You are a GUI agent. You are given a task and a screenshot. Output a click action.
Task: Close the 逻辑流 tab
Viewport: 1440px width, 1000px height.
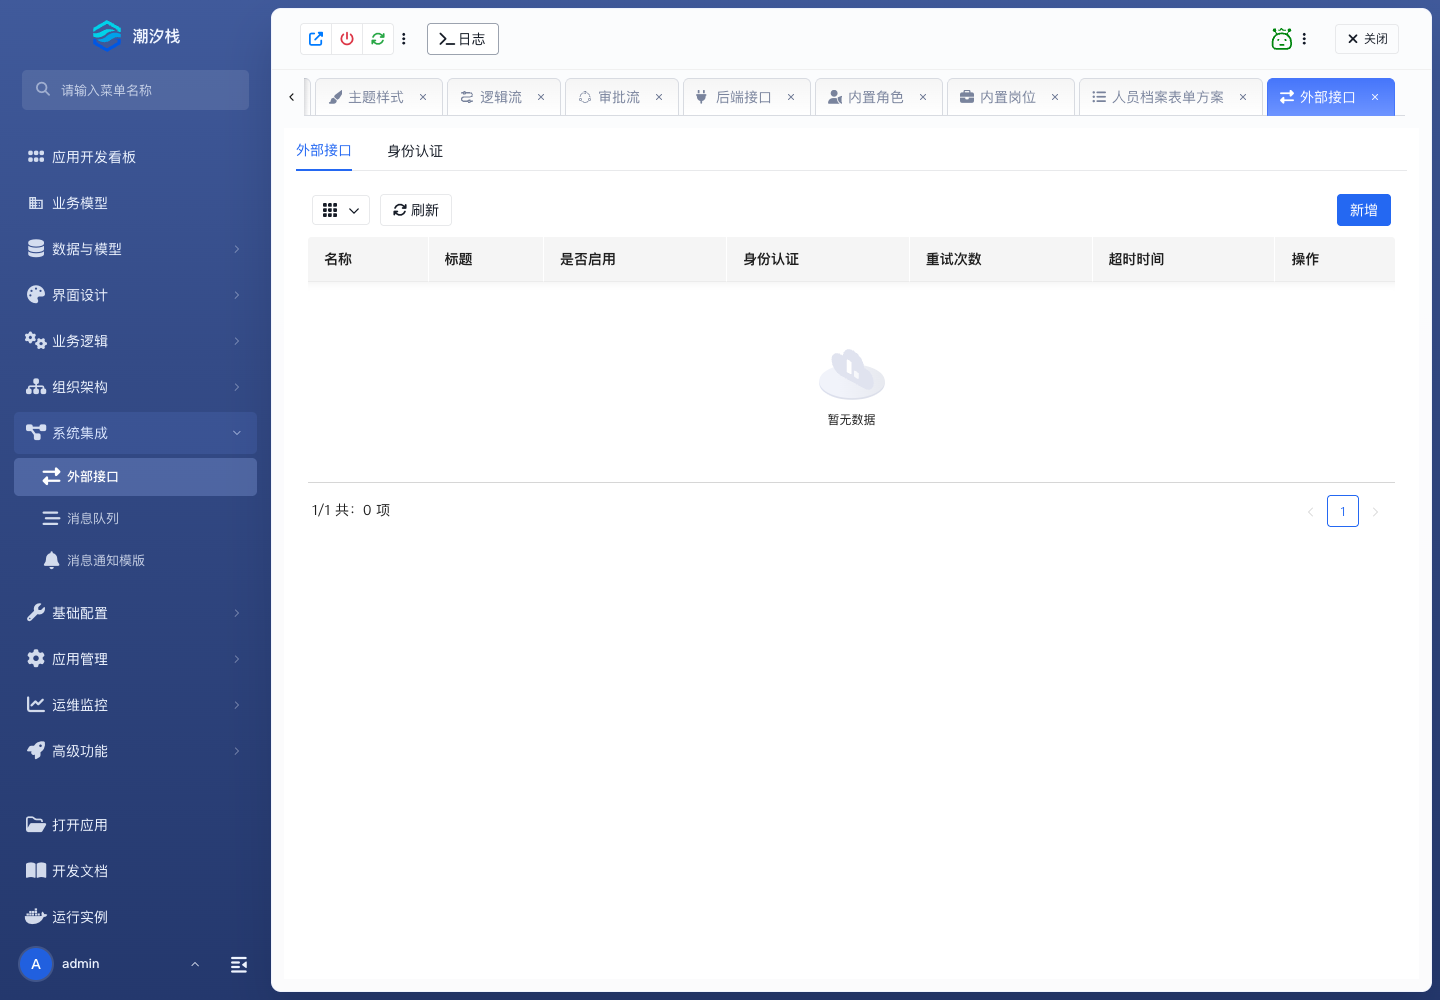tap(541, 97)
